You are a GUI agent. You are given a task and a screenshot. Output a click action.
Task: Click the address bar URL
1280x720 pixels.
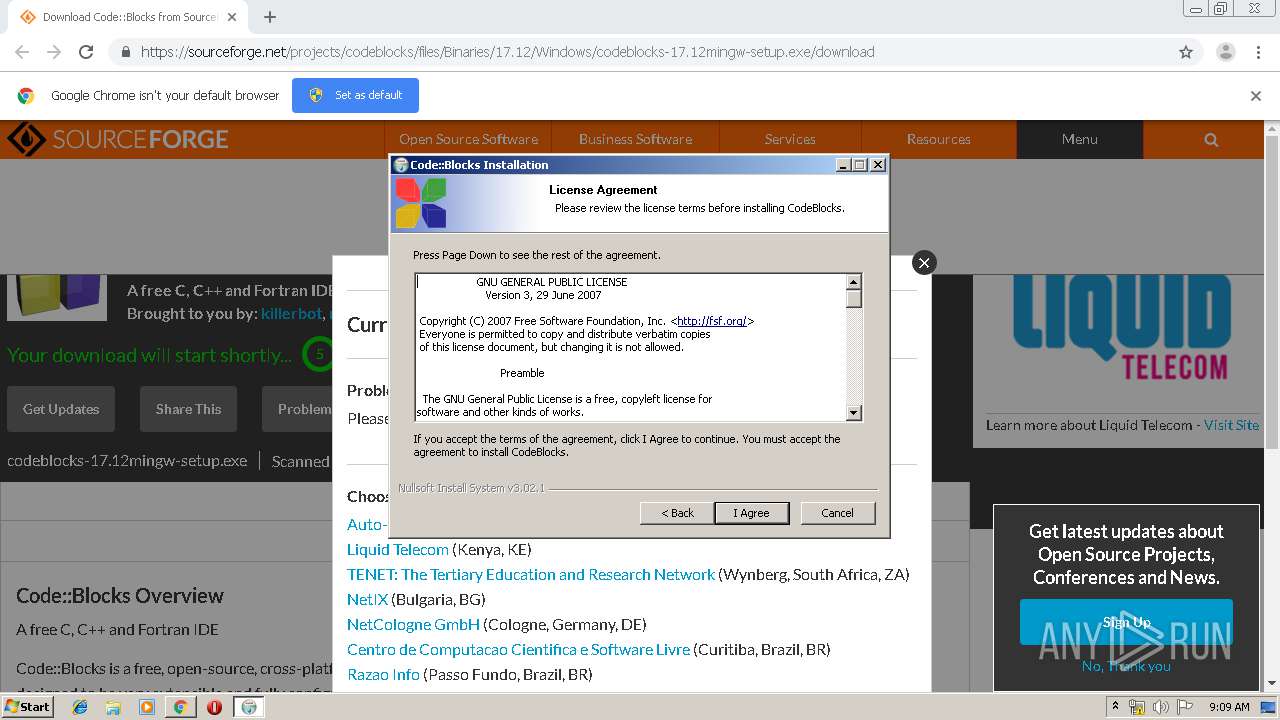click(x=507, y=52)
